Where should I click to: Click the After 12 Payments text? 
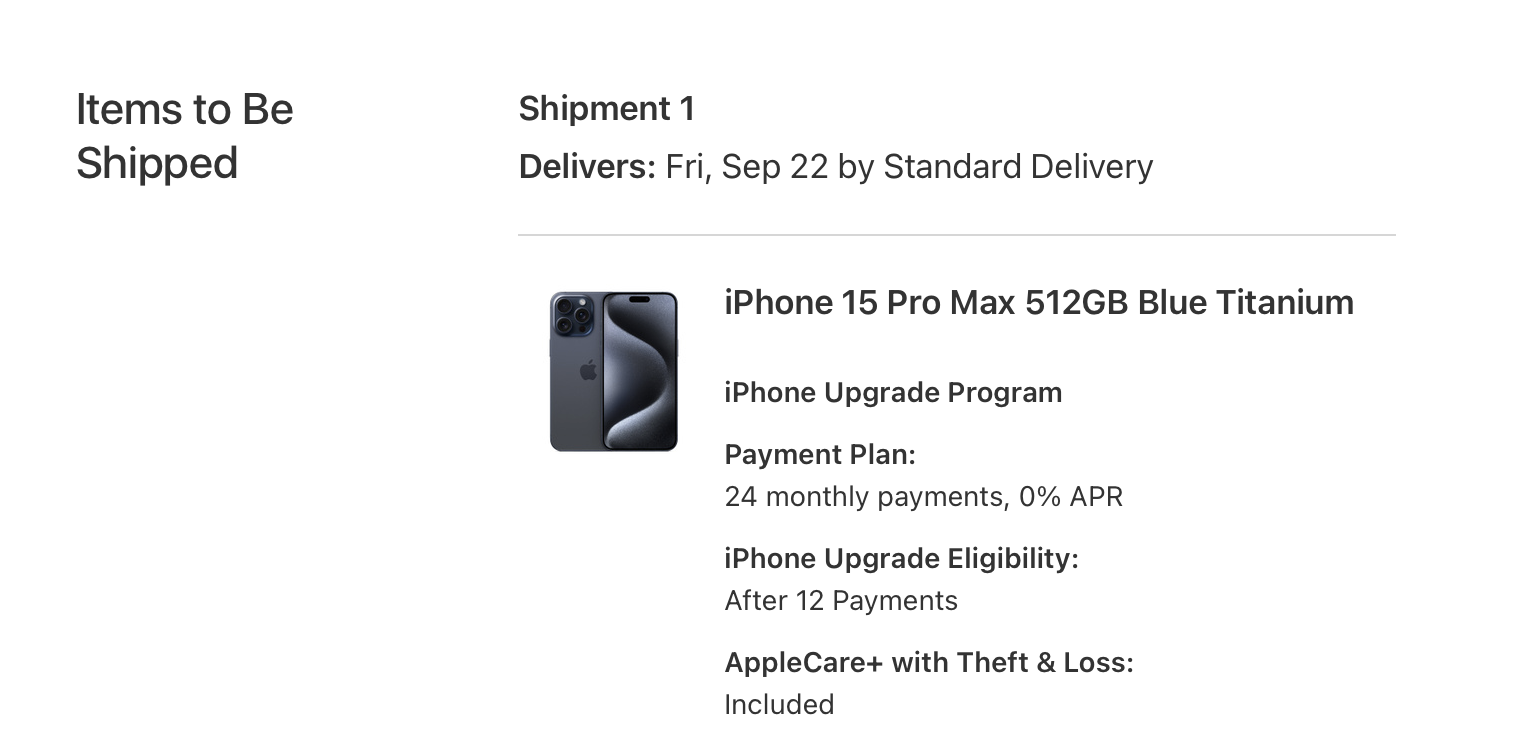[x=841, y=601]
